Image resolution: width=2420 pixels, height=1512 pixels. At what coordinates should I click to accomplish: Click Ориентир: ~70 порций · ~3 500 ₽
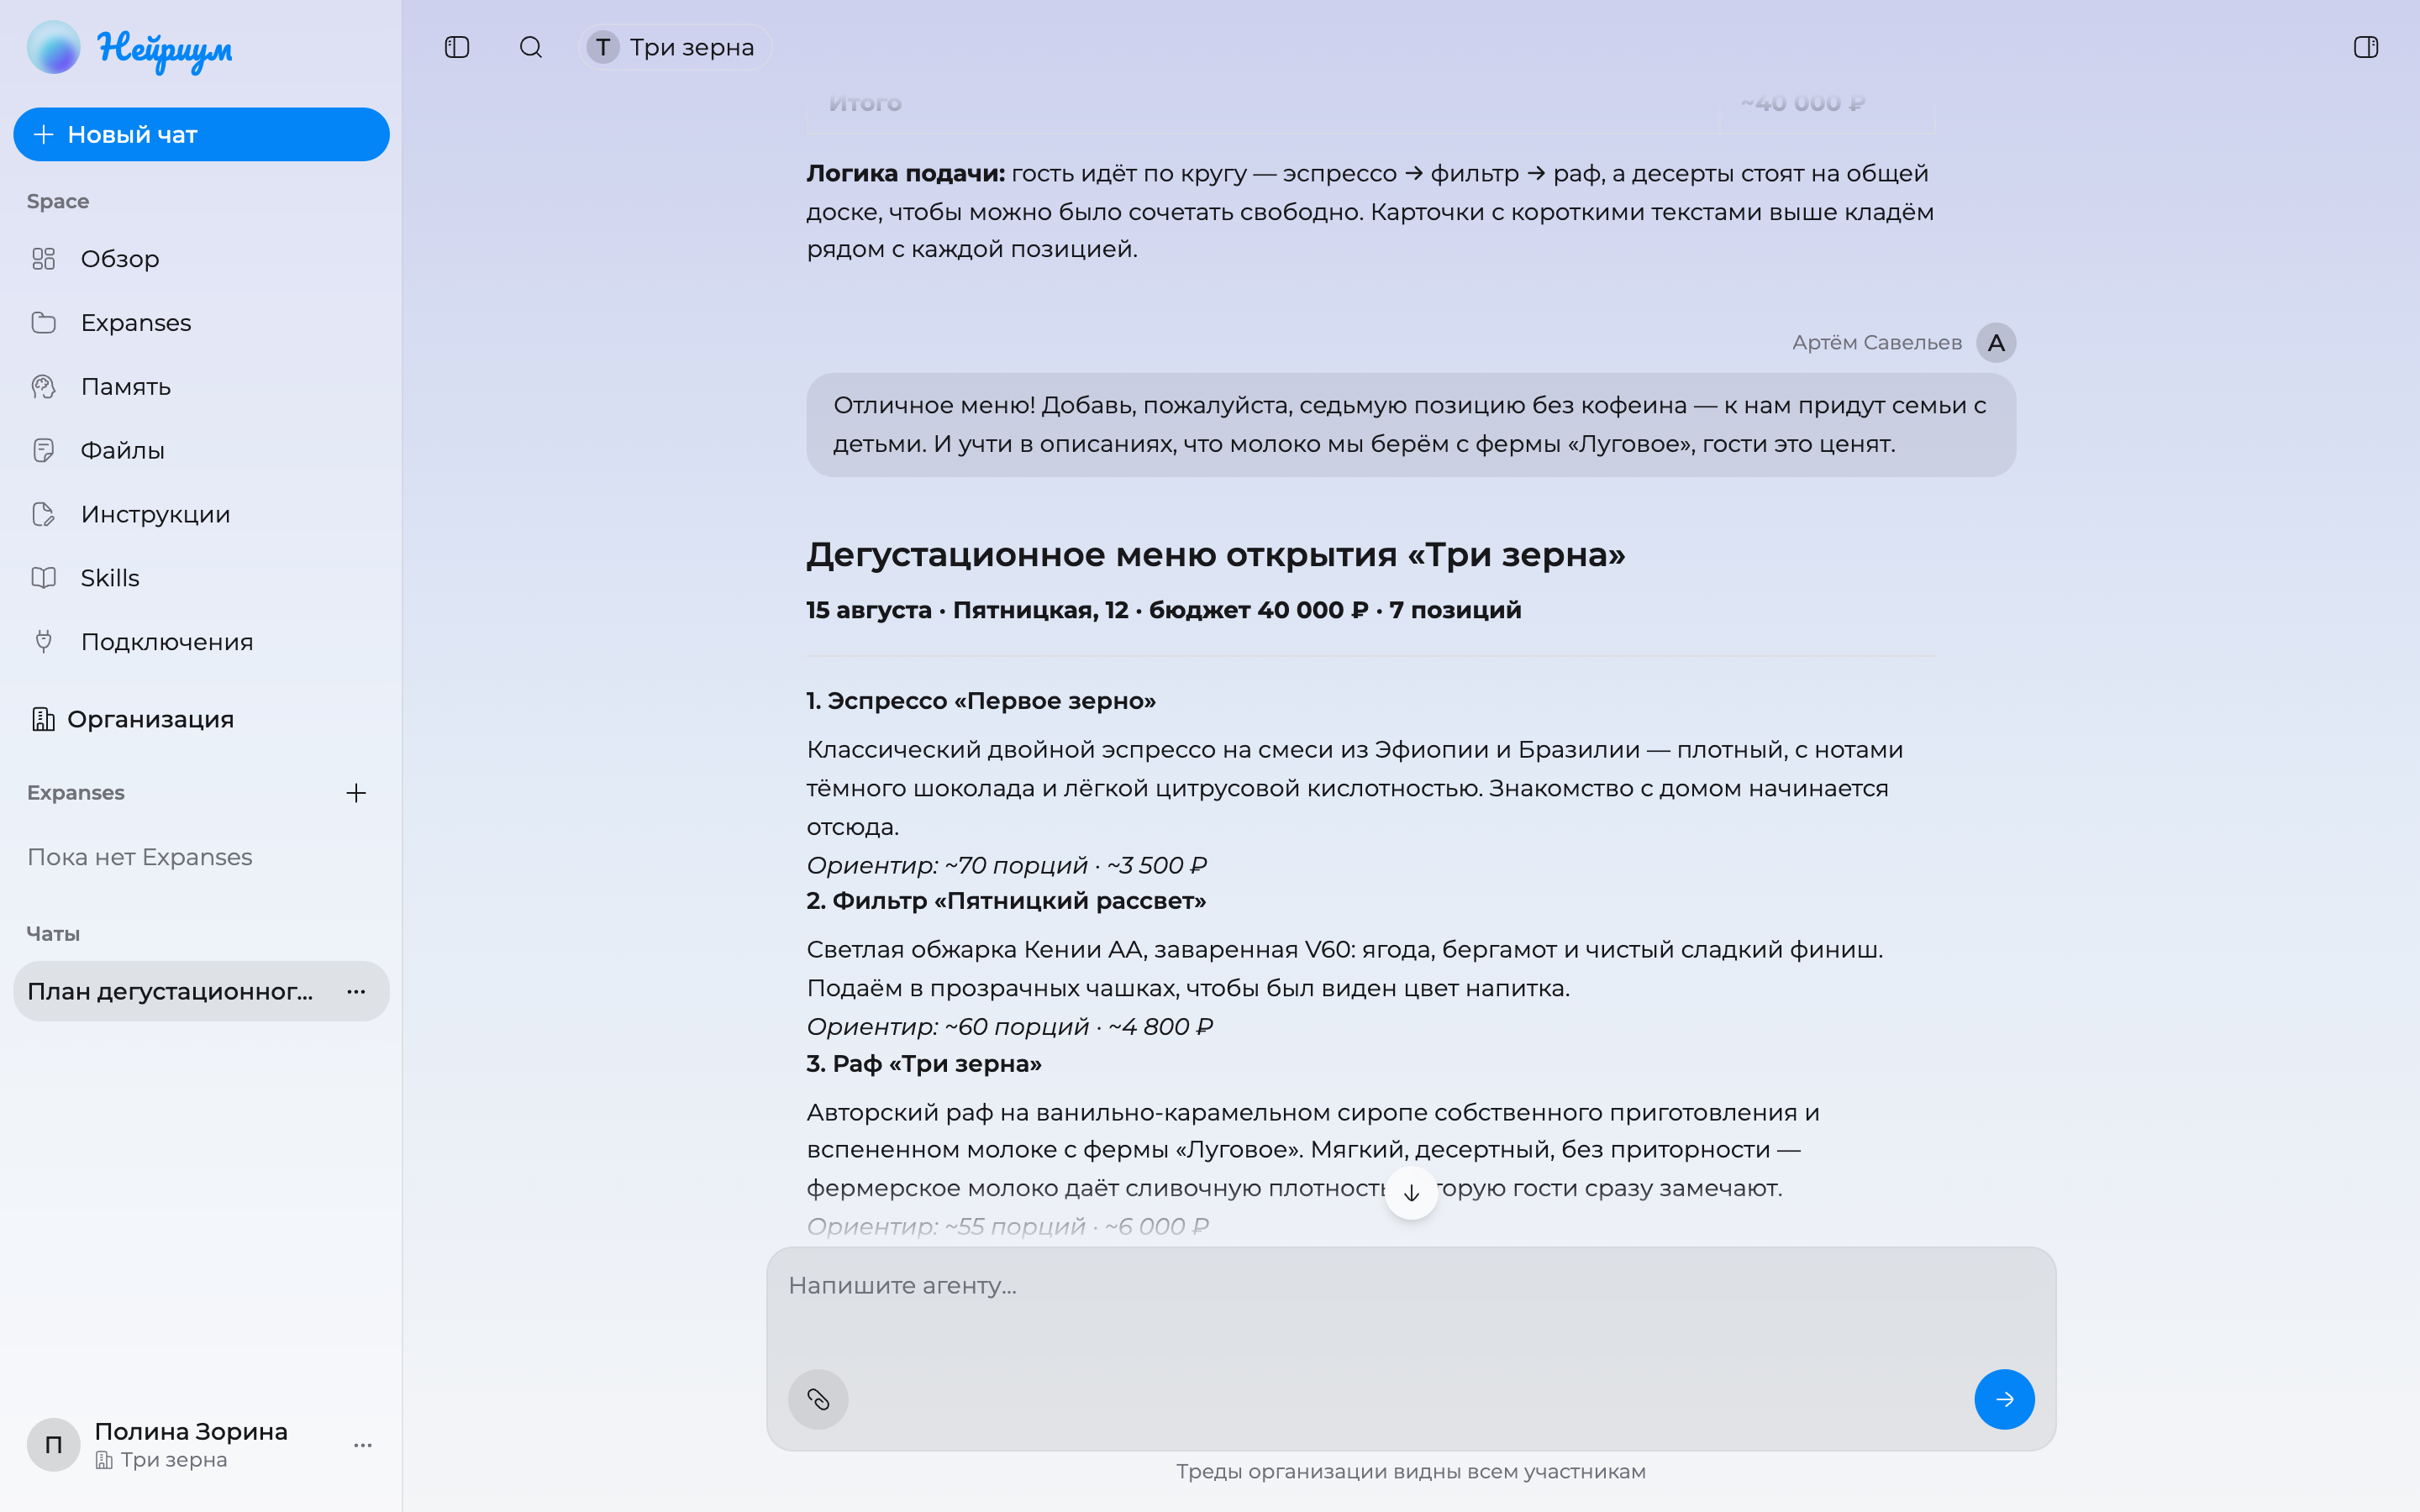point(1006,865)
